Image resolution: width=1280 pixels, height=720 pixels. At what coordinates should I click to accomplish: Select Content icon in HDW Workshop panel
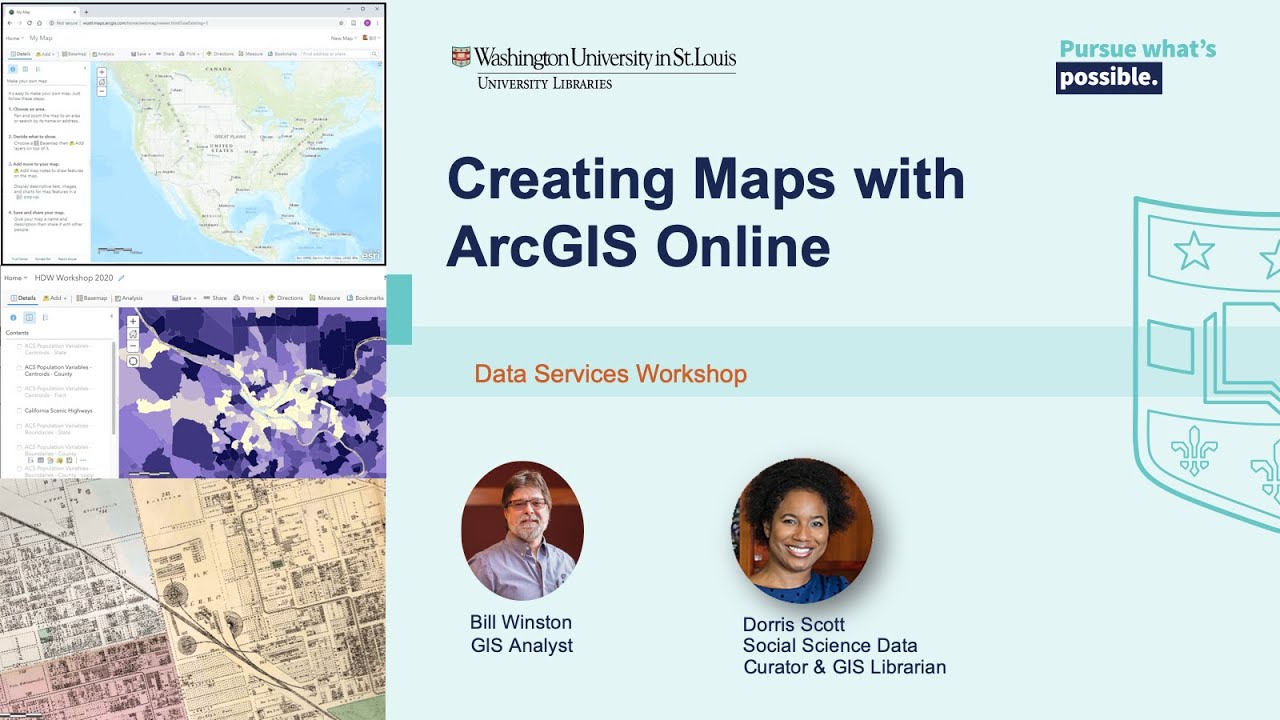29,317
